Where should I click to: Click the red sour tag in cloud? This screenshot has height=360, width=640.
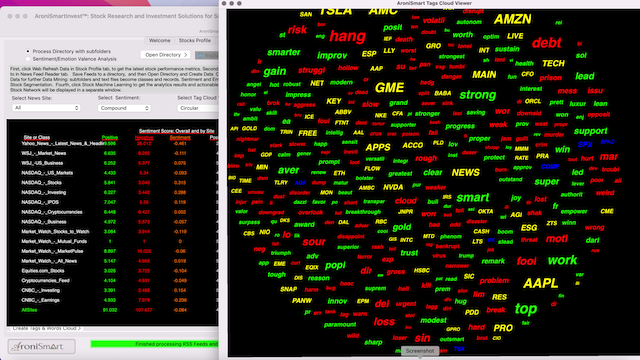pyautogui.click(x=313, y=242)
